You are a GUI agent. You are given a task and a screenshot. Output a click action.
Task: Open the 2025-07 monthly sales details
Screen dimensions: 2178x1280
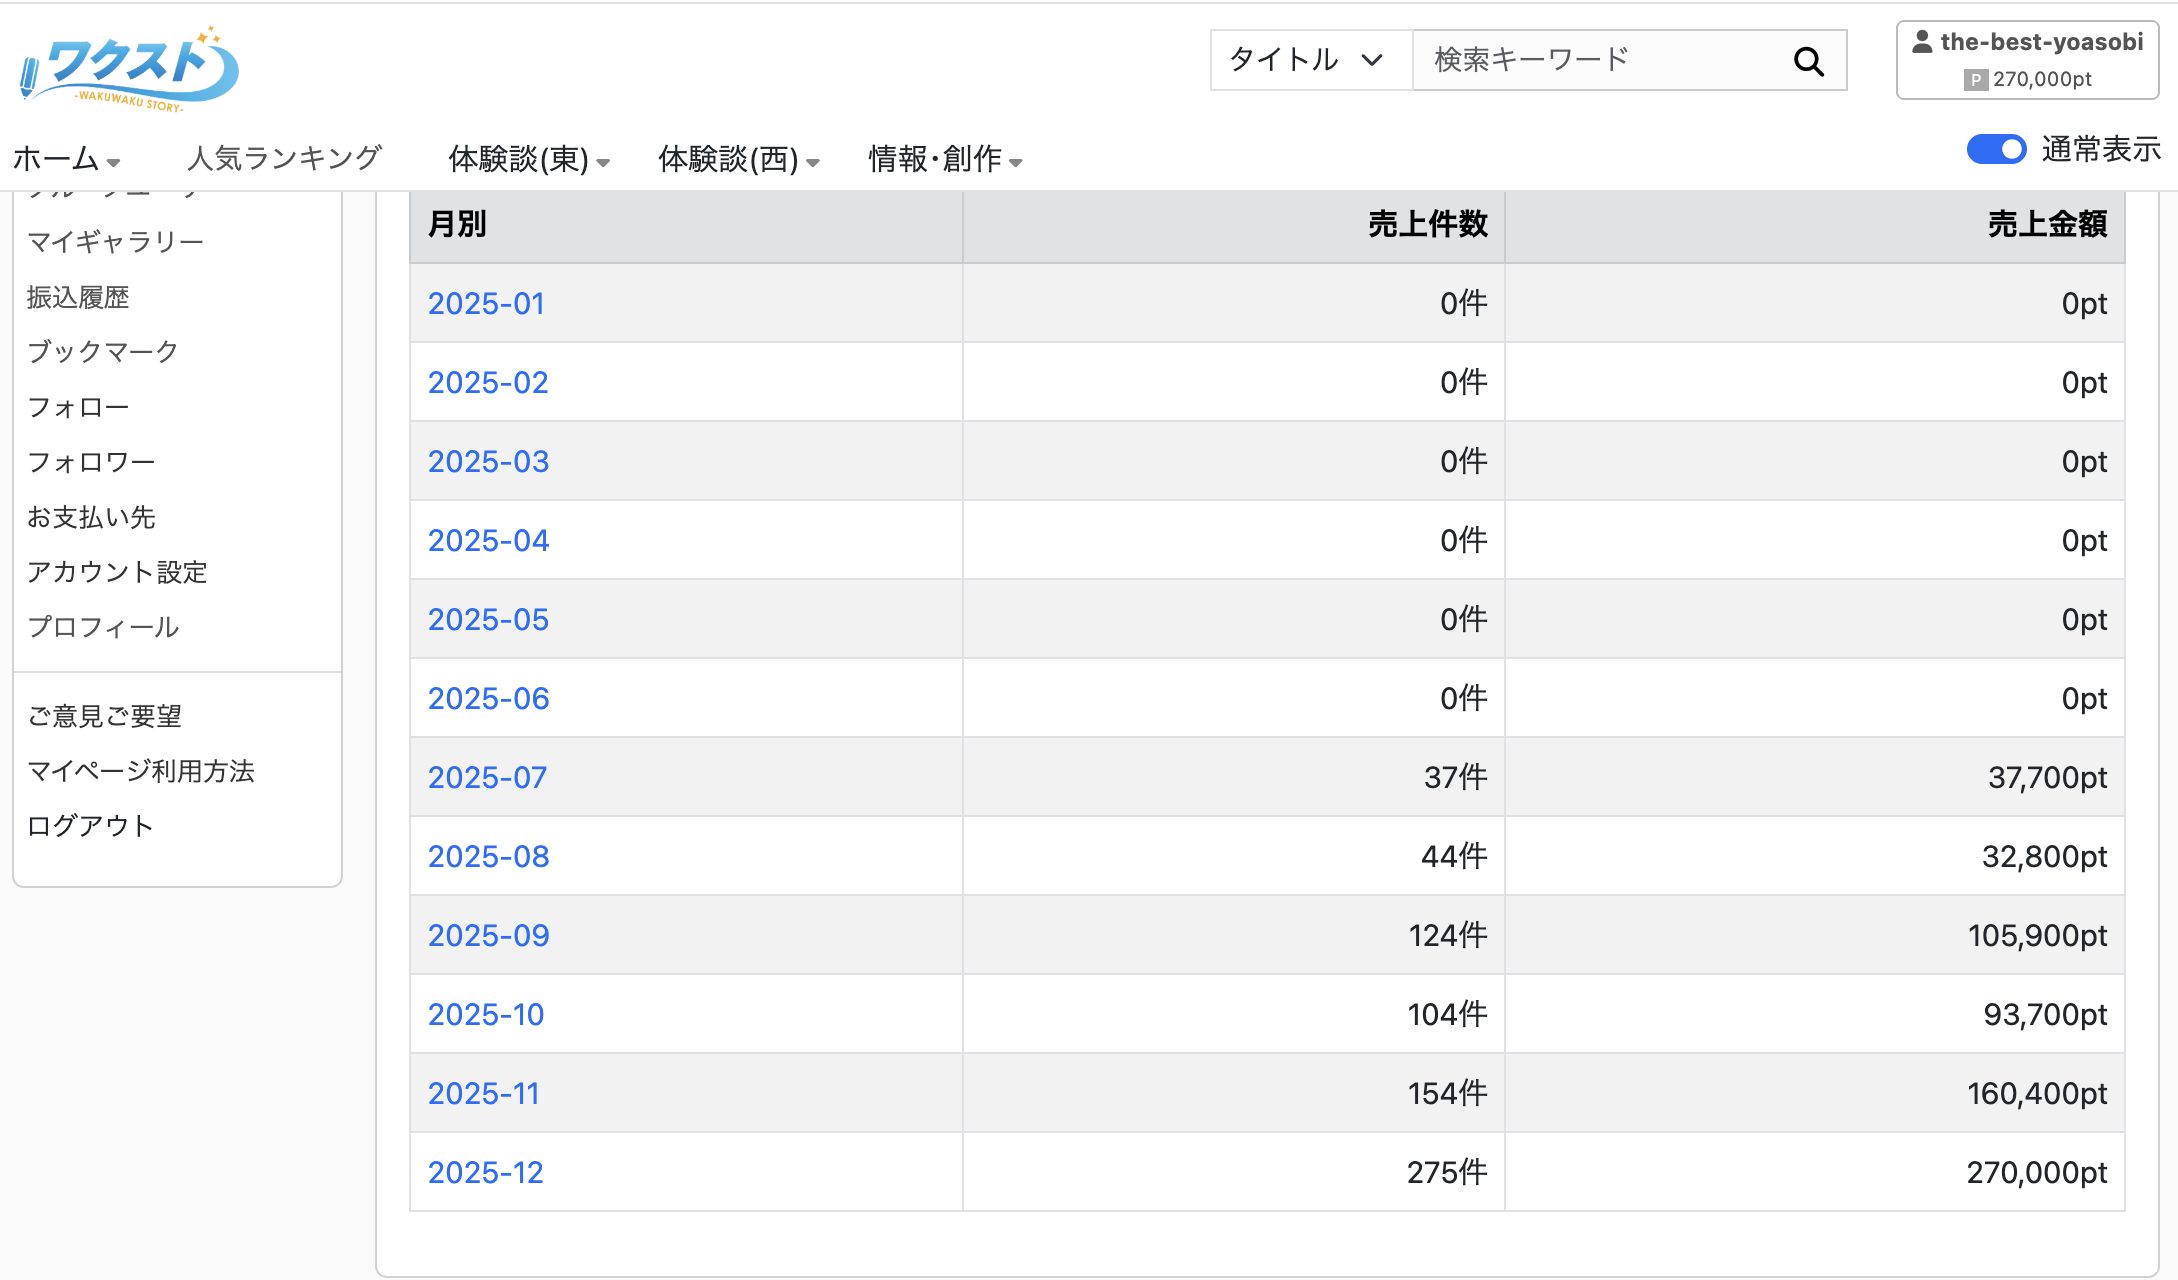click(x=487, y=777)
